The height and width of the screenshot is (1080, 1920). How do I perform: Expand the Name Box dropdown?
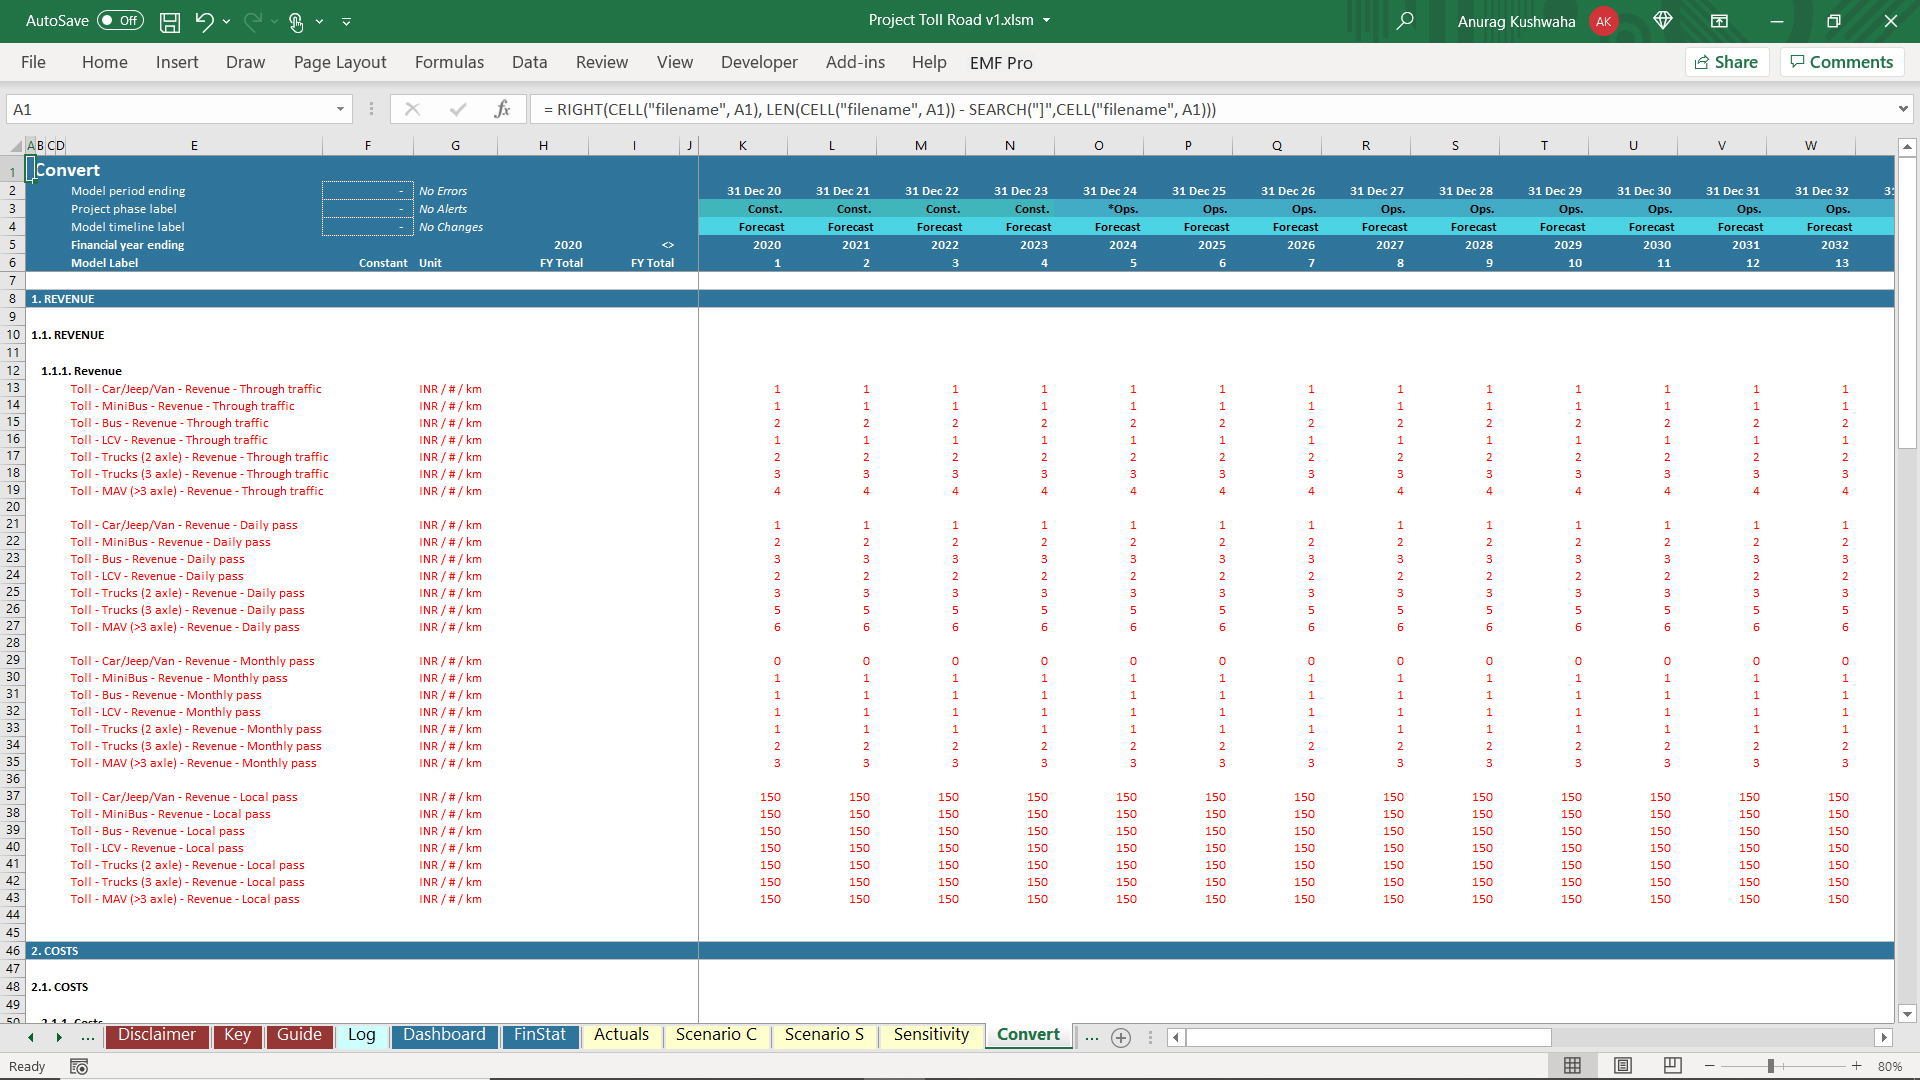tap(340, 109)
